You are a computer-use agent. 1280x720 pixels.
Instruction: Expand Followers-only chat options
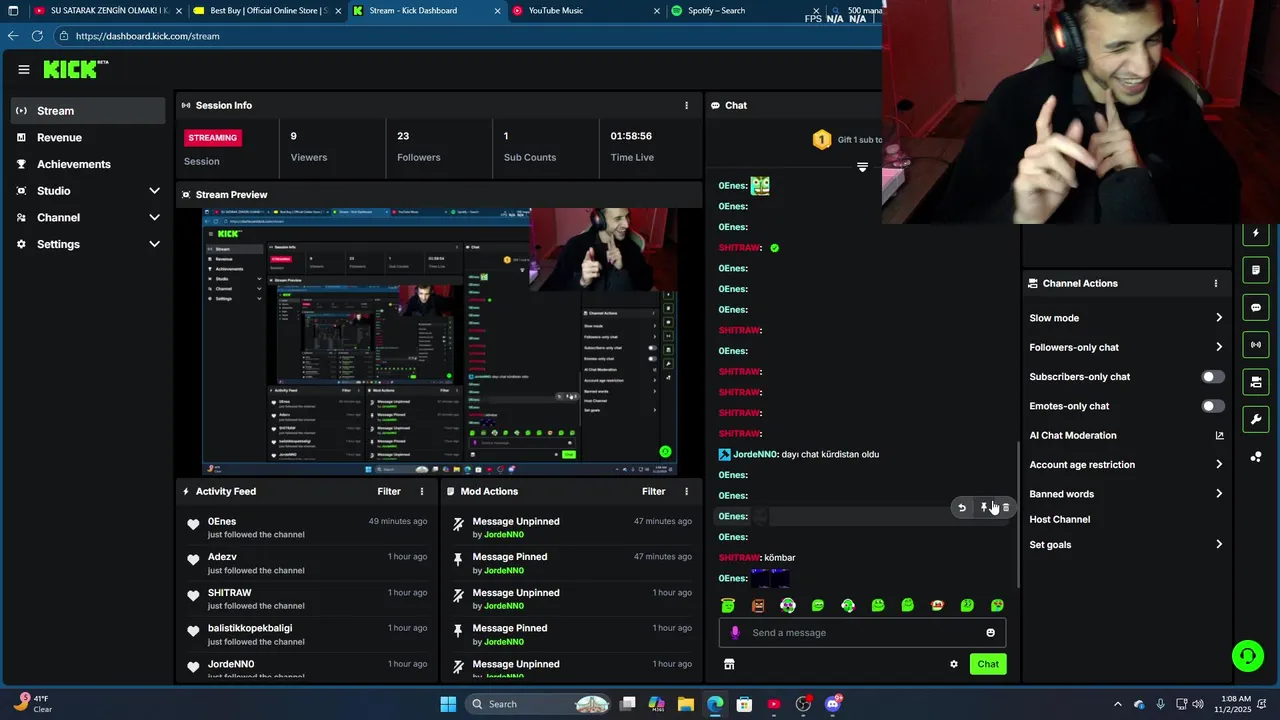pos(1218,347)
